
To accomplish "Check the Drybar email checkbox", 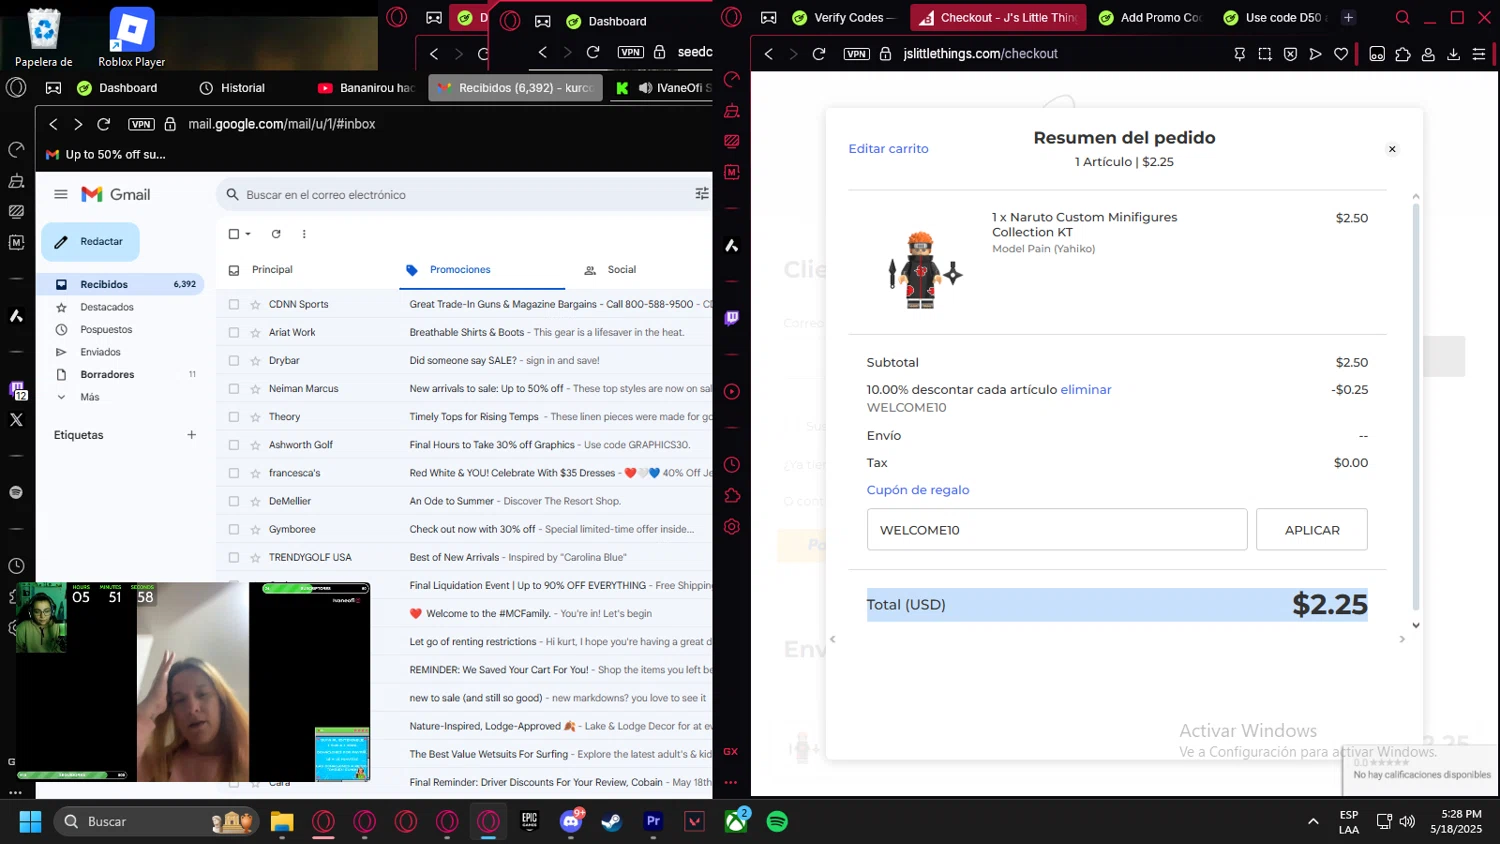I will coord(234,360).
